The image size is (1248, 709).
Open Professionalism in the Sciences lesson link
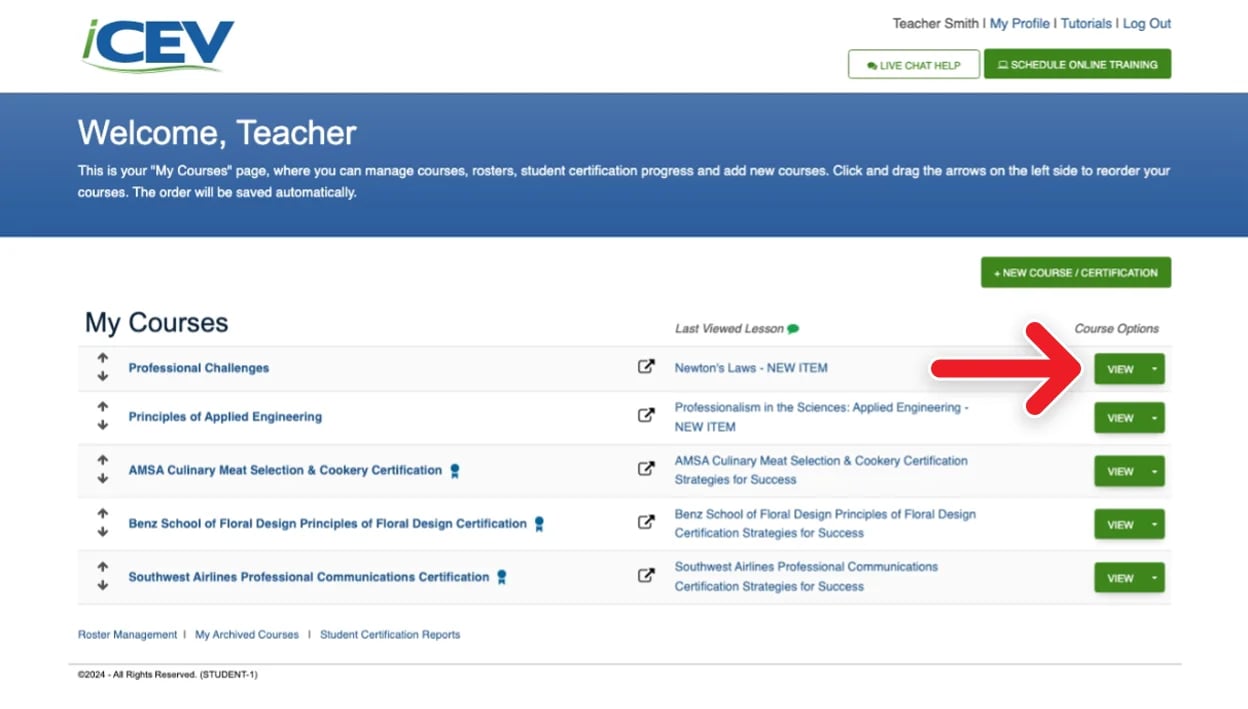click(822, 417)
